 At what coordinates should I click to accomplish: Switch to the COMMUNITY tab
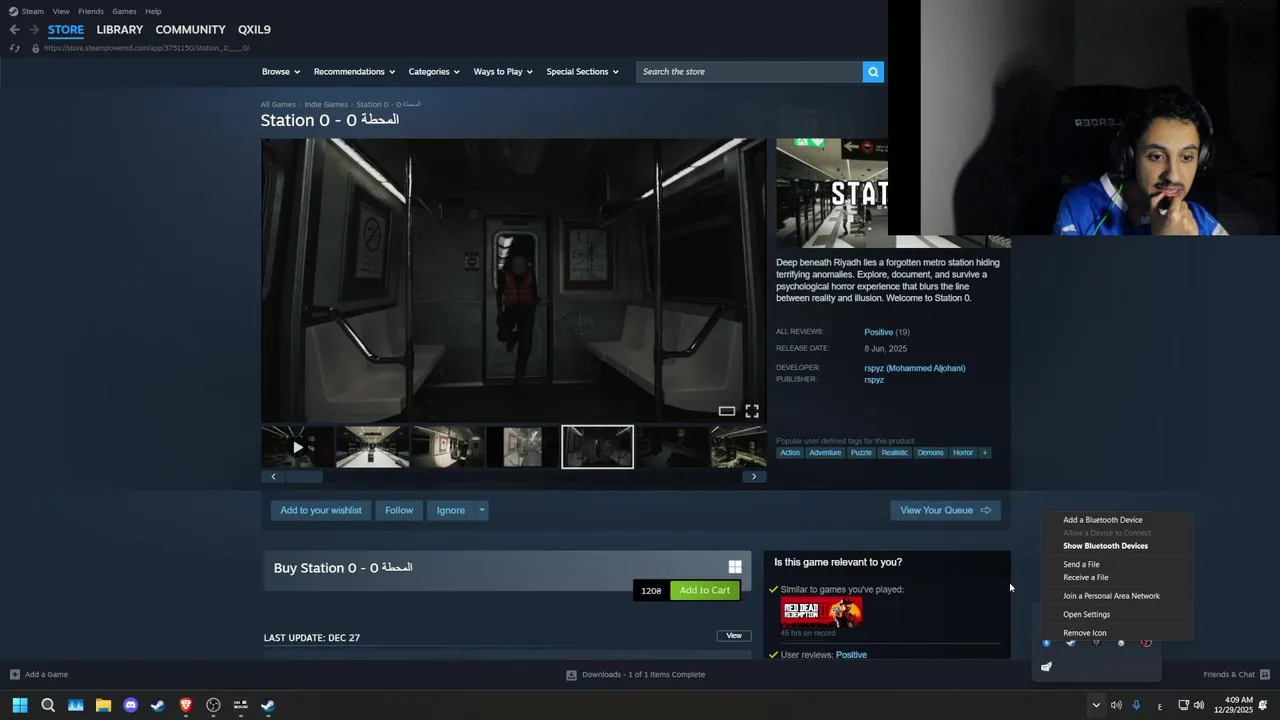190,30
